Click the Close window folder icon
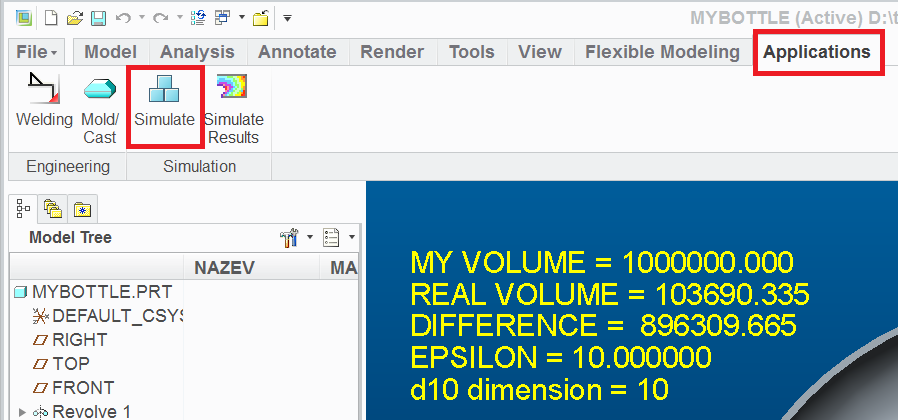This screenshot has height=420, width=898. coord(261,18)
